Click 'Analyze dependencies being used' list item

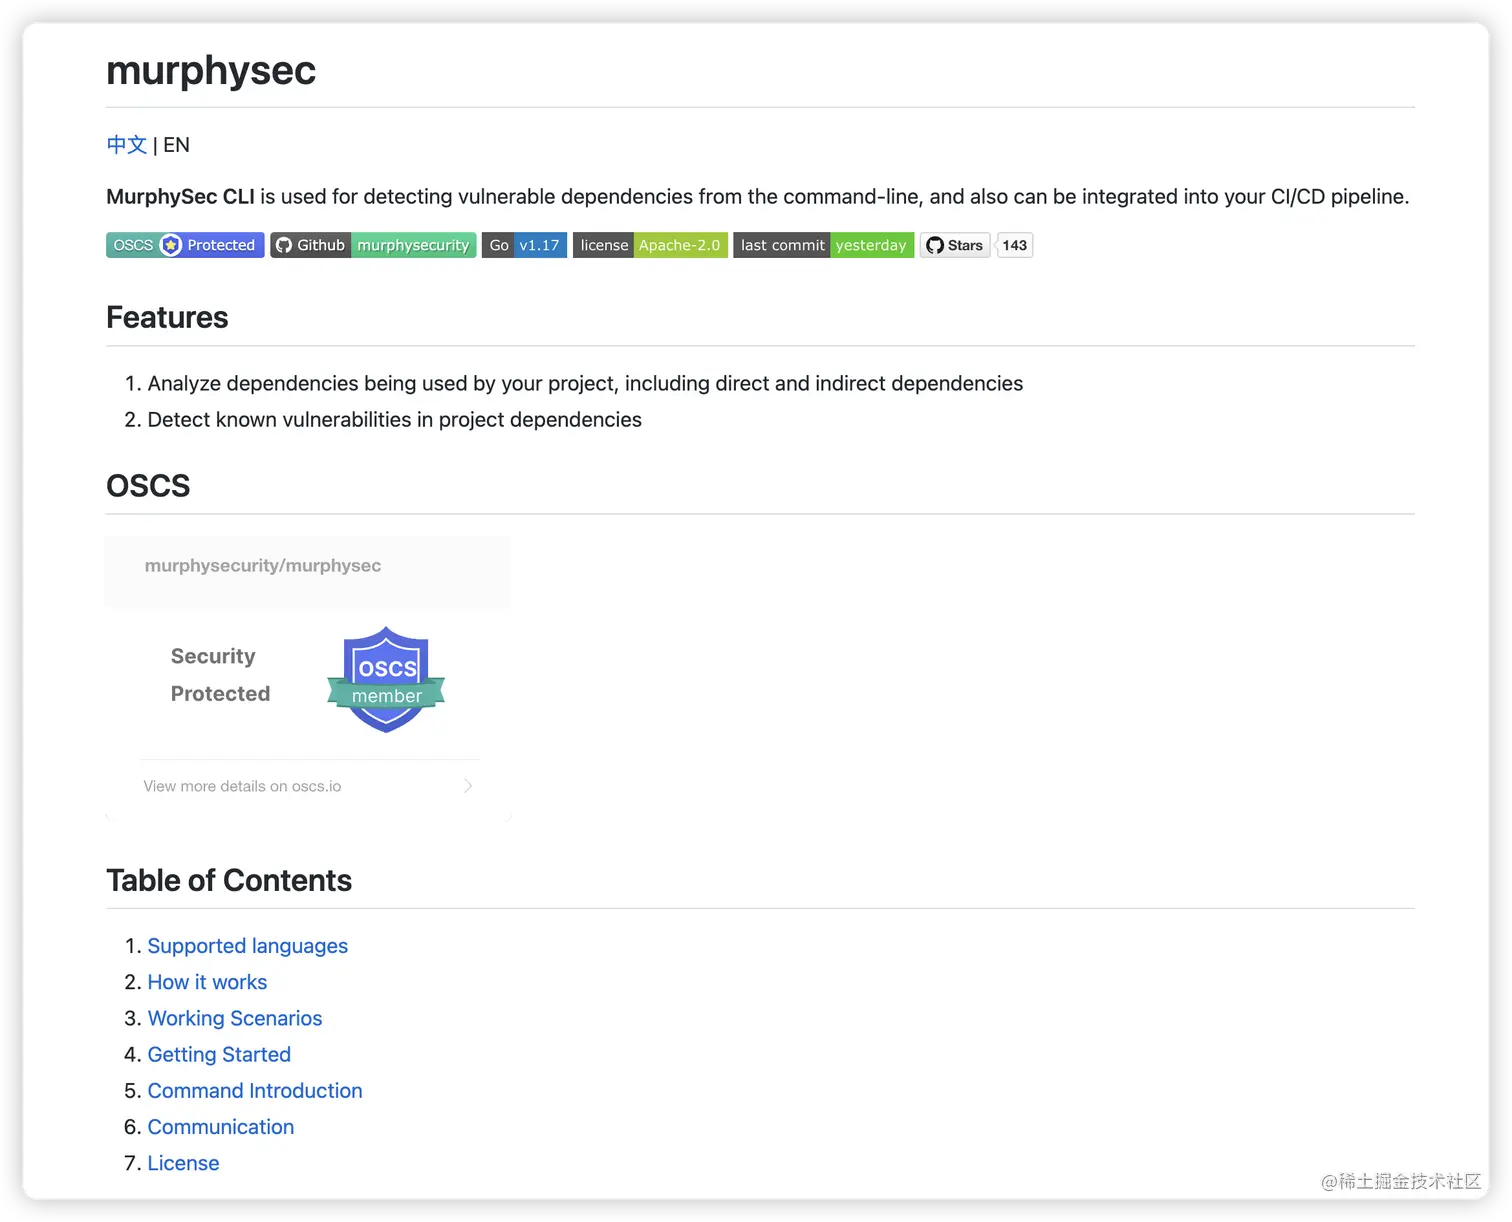click(x=585, y=384)
